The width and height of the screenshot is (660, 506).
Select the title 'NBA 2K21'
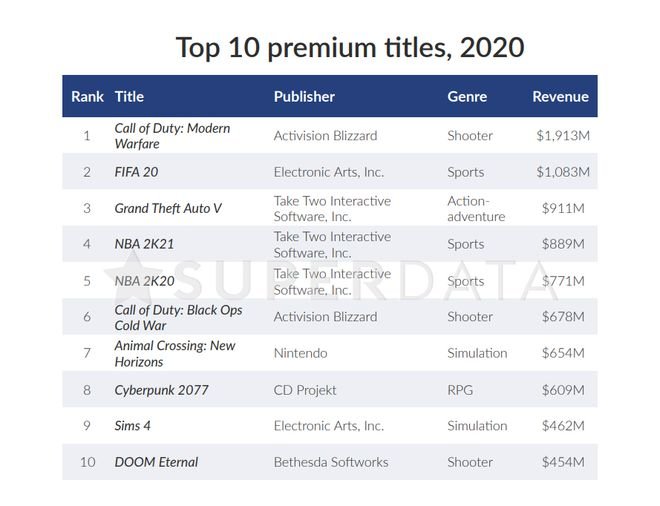[x=144, y=244]
